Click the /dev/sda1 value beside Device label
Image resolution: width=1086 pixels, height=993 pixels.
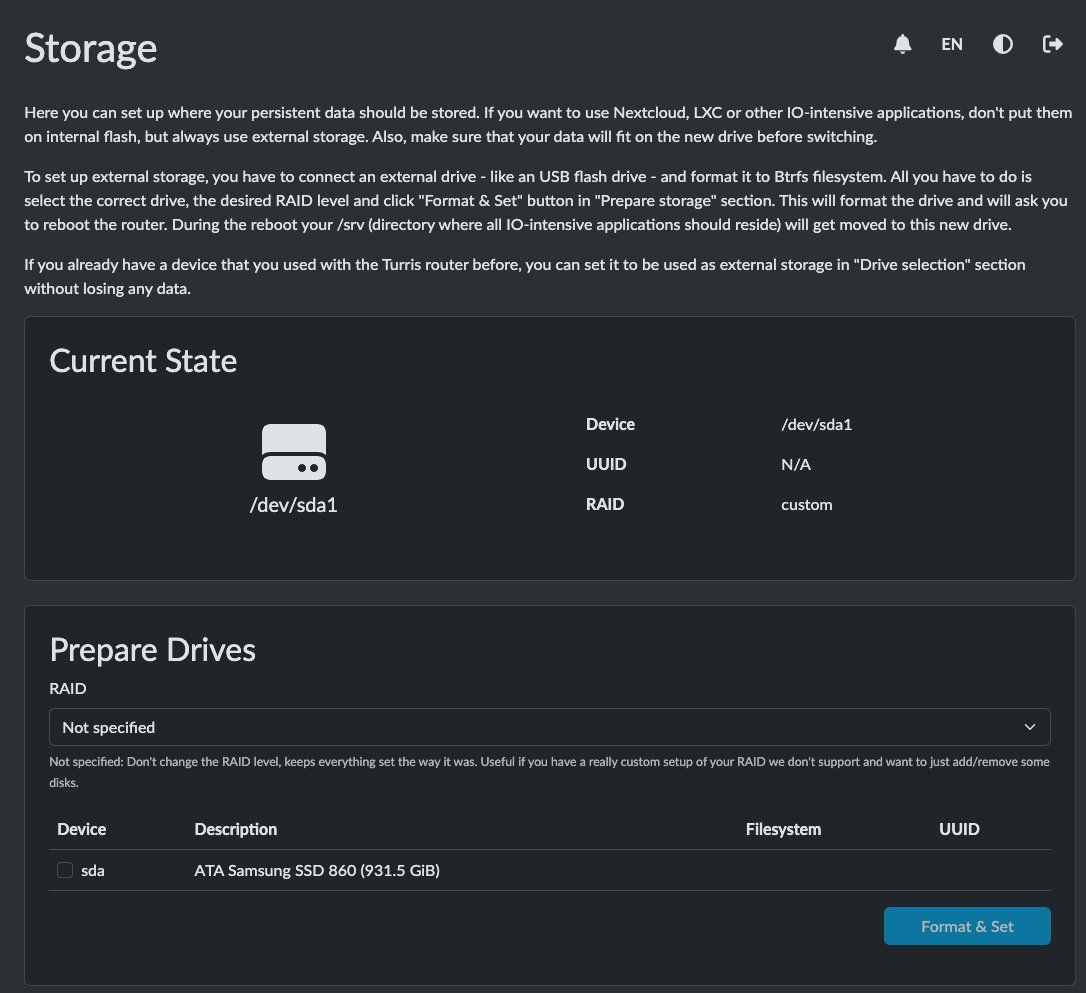(x=817, y=424)
